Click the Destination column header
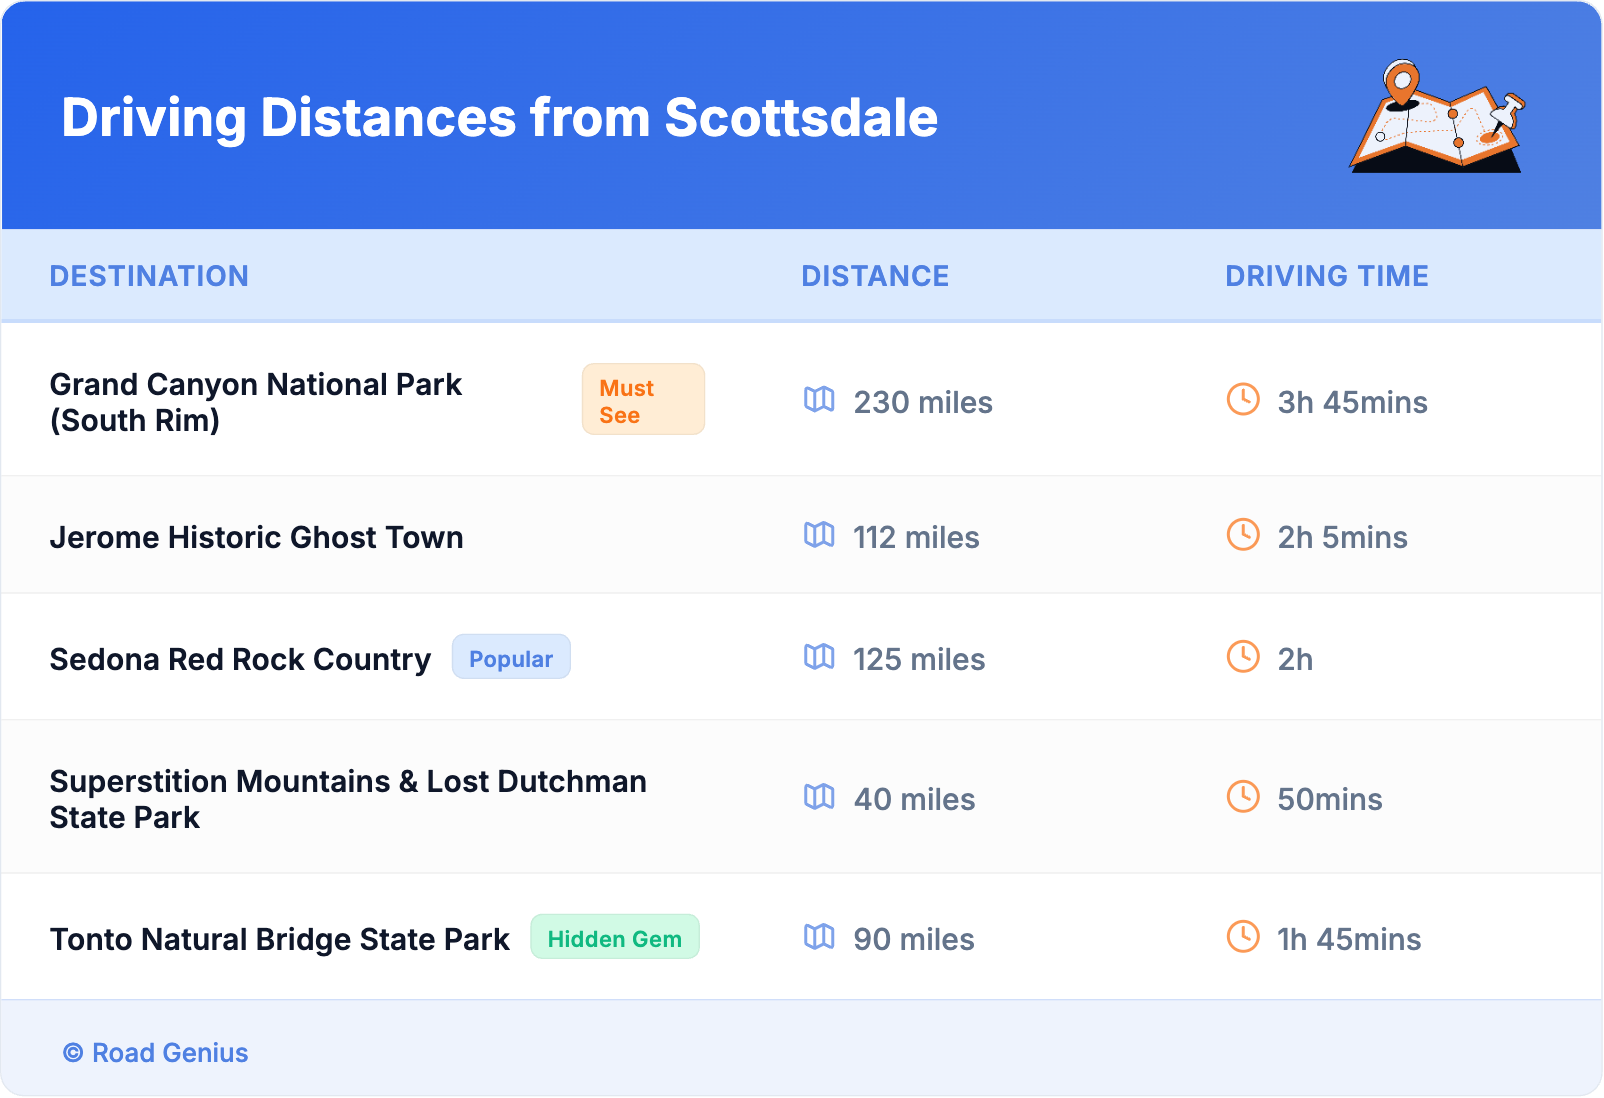Viewport: 1604px width, 1098px height. [149, 276]
